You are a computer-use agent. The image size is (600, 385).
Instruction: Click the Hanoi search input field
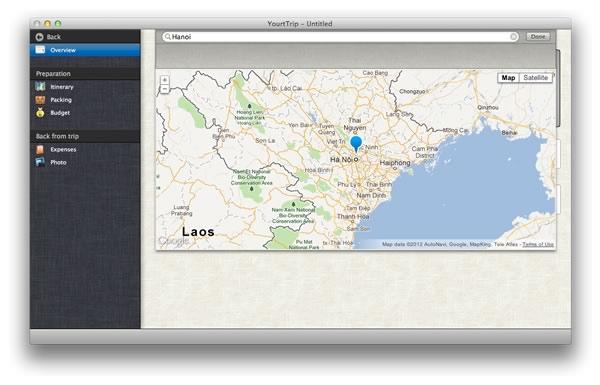(x=340, y=37)
